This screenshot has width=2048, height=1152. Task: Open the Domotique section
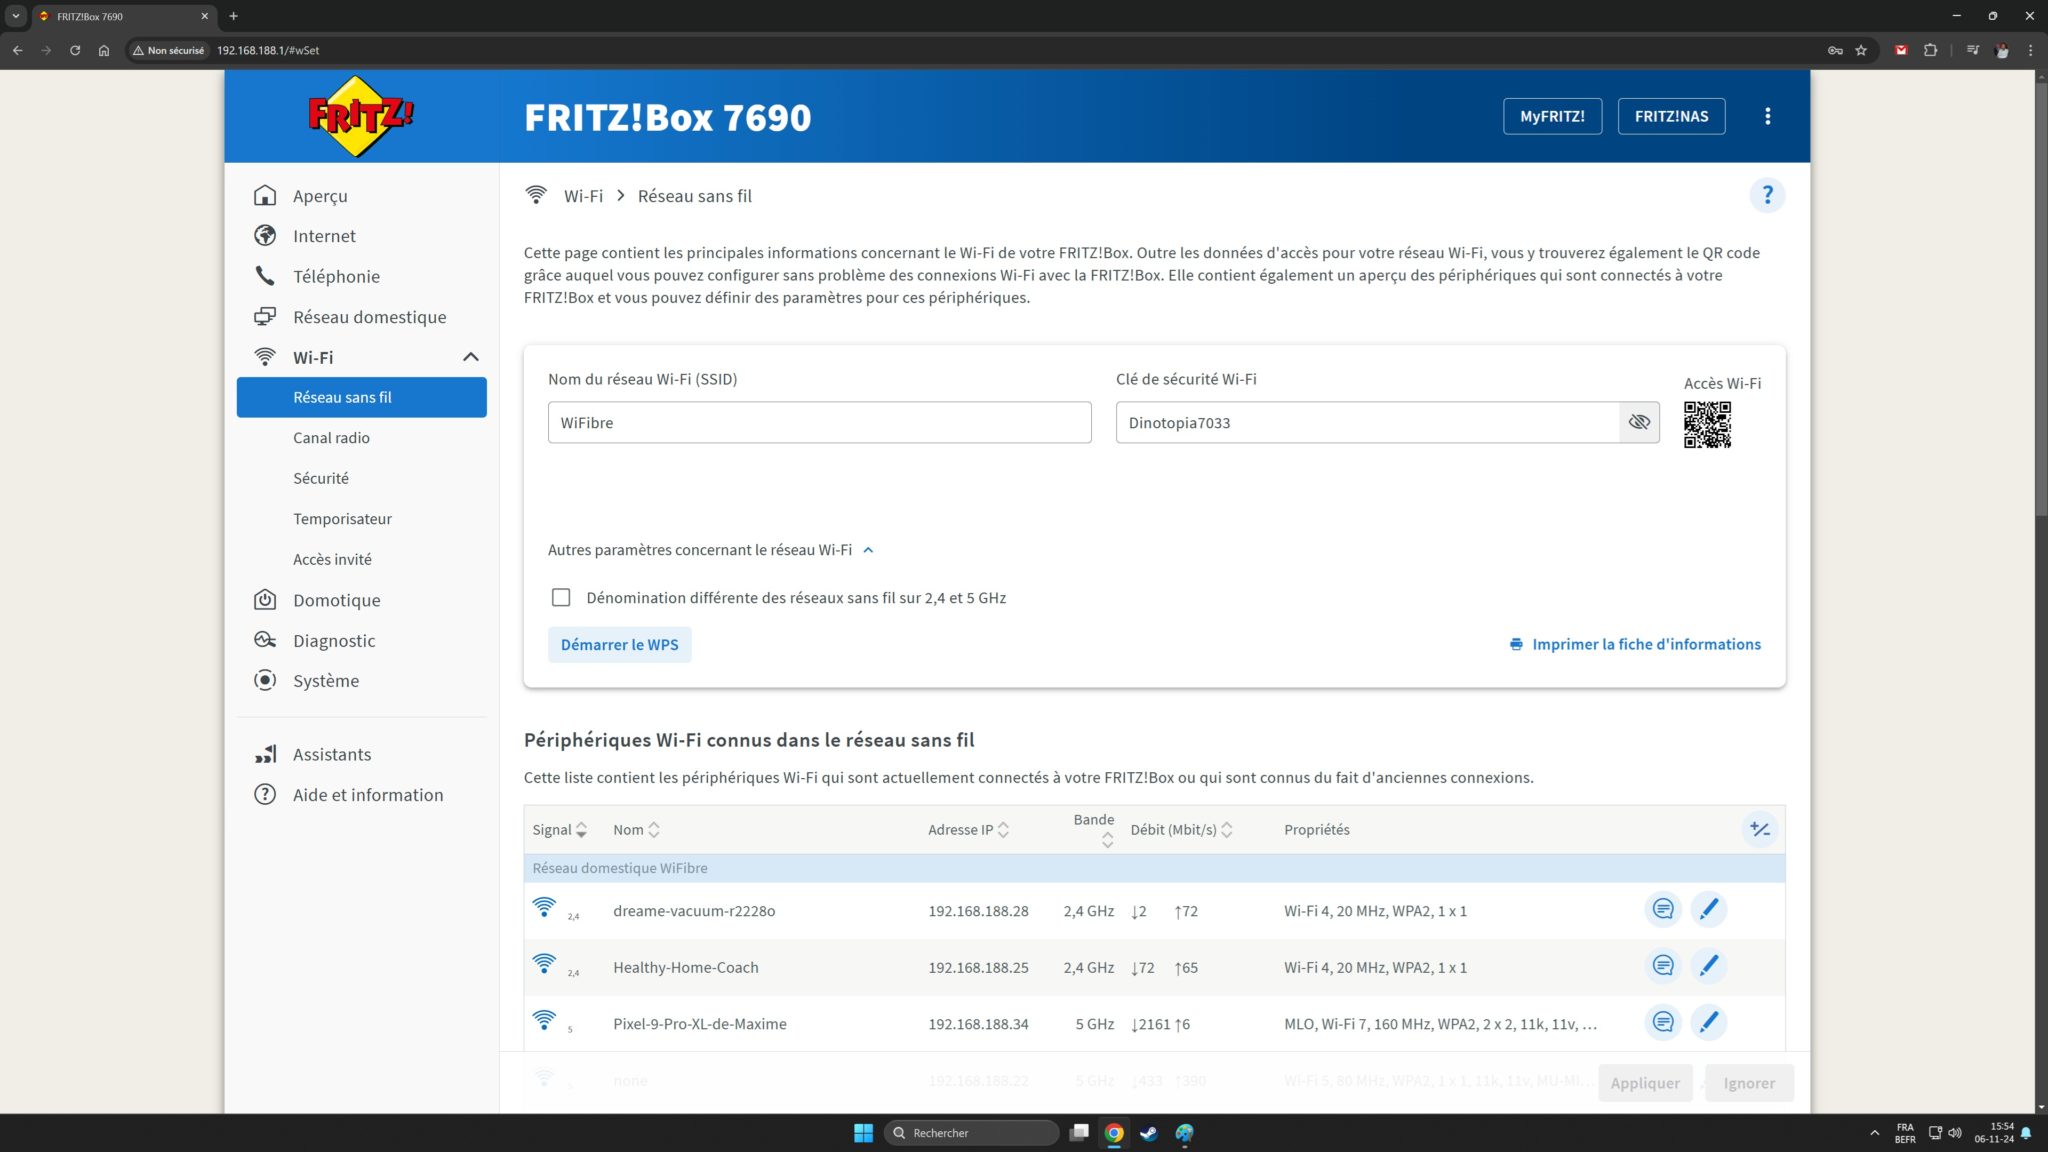point(336,600)
